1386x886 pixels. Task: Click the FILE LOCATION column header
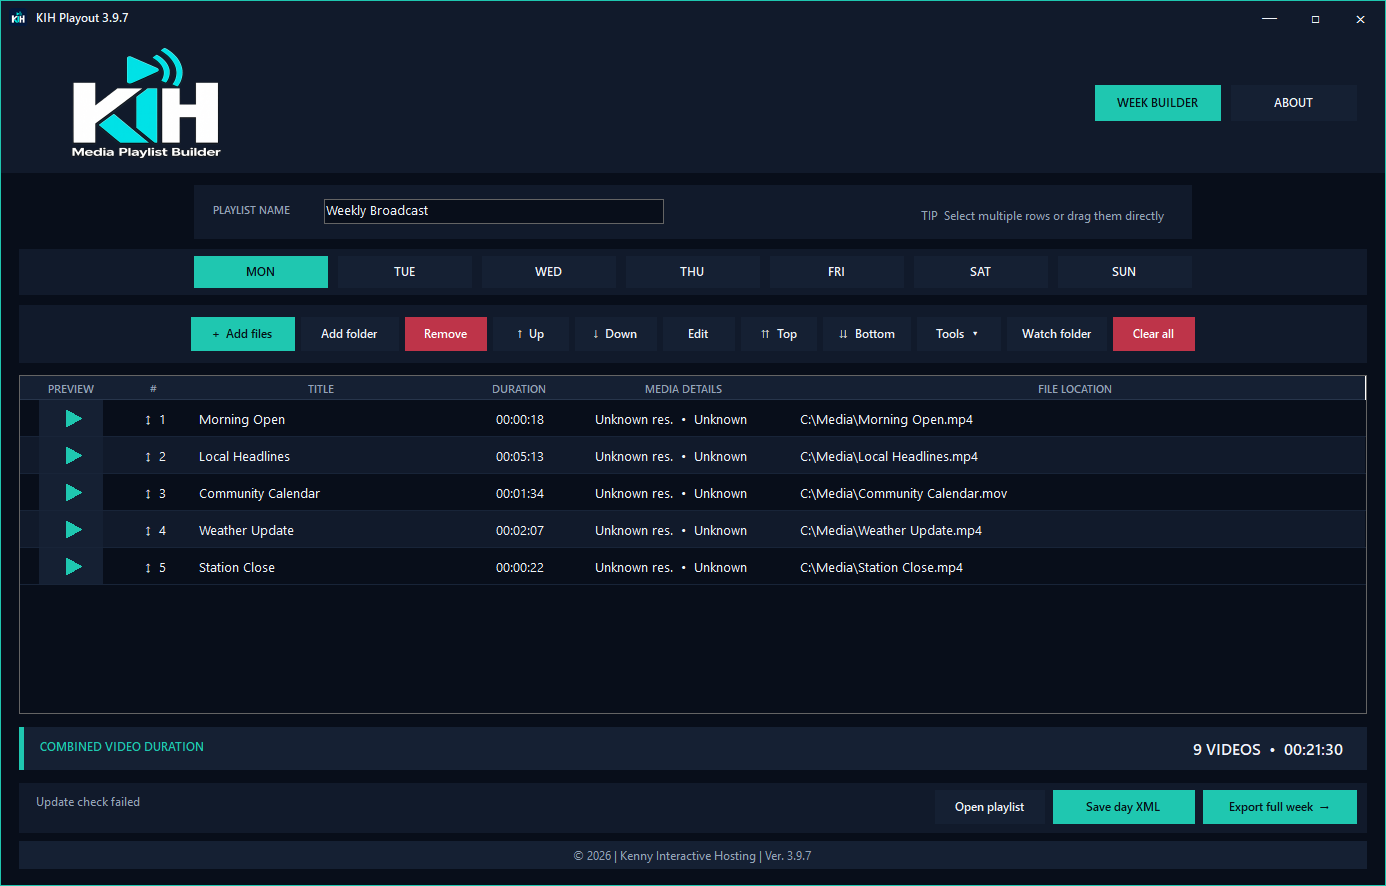(1075, 389)
